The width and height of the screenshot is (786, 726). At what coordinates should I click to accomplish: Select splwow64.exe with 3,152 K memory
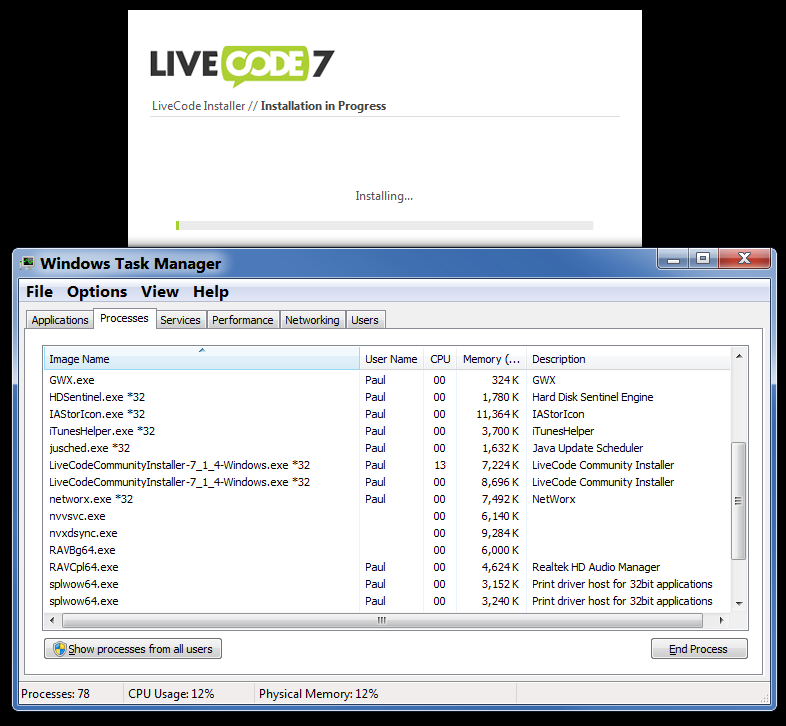point(387,585)
